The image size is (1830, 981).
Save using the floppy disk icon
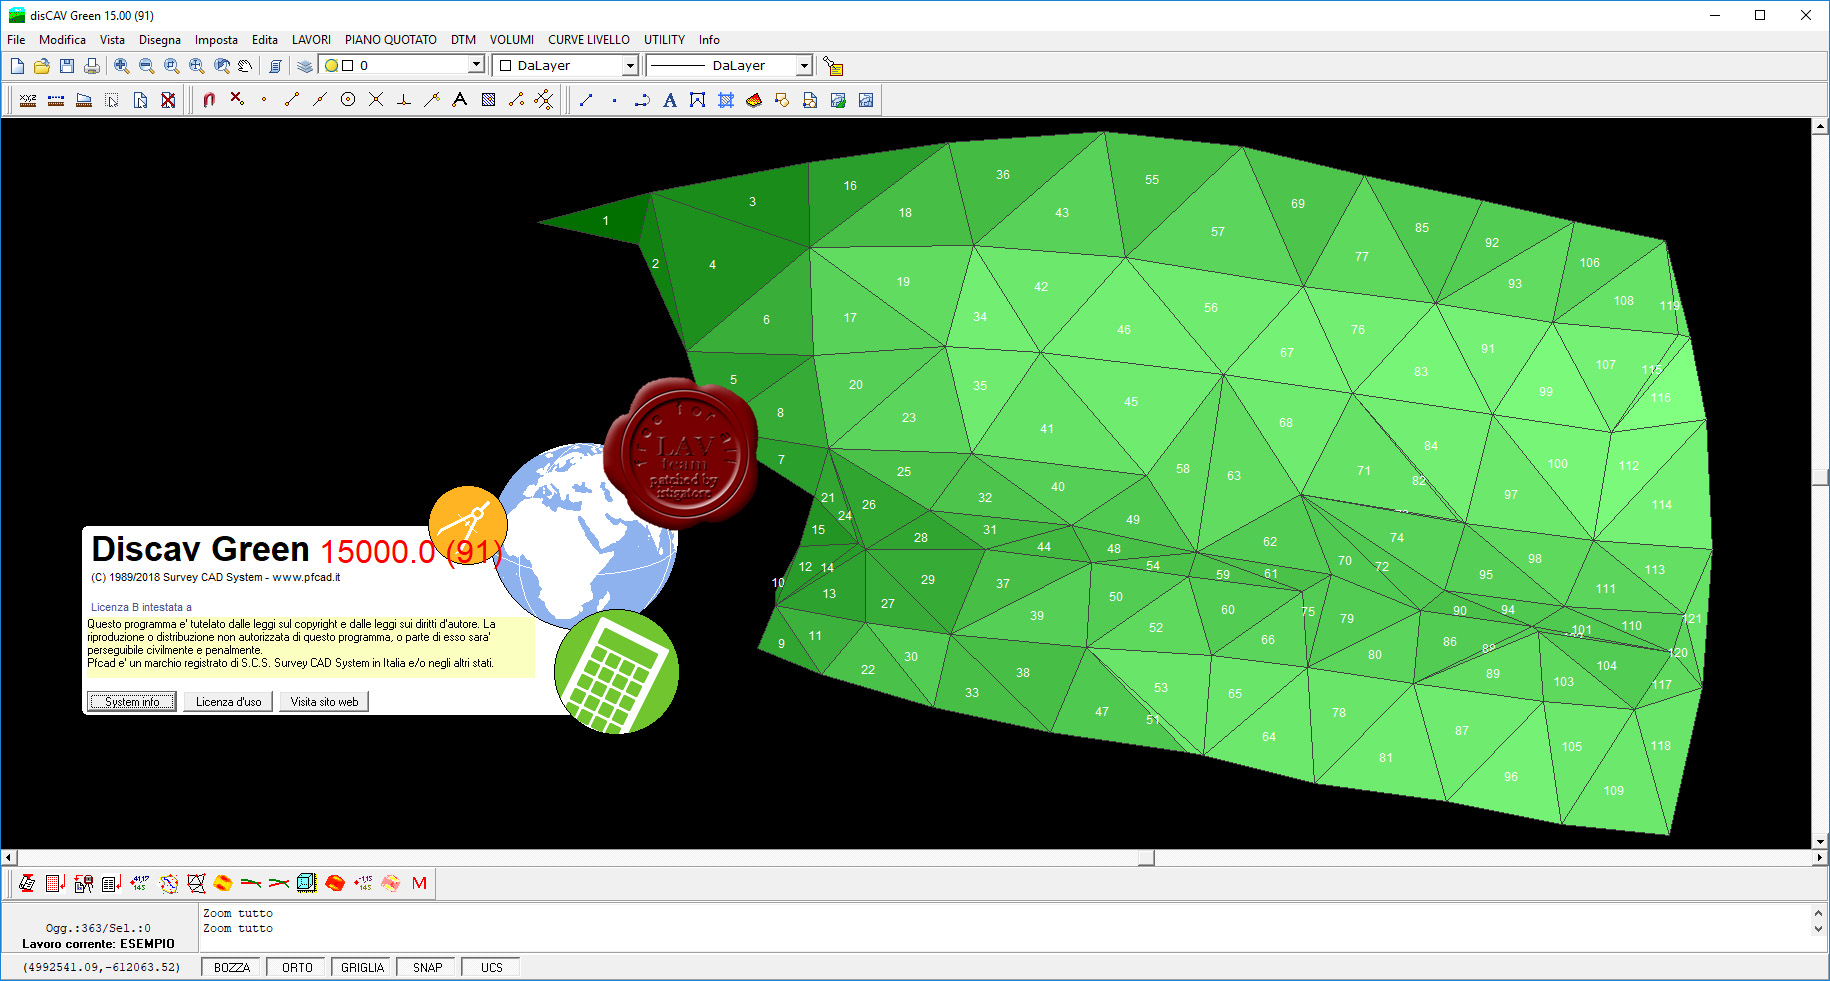[67, 66]
